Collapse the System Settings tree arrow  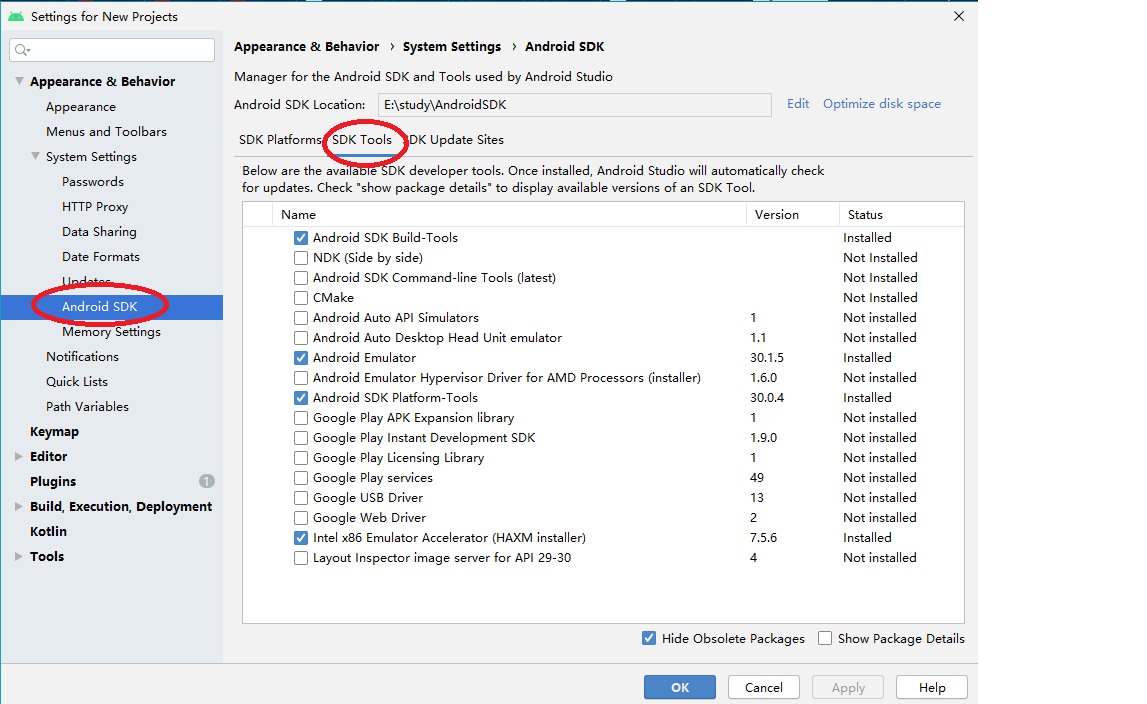click(35, 156)
